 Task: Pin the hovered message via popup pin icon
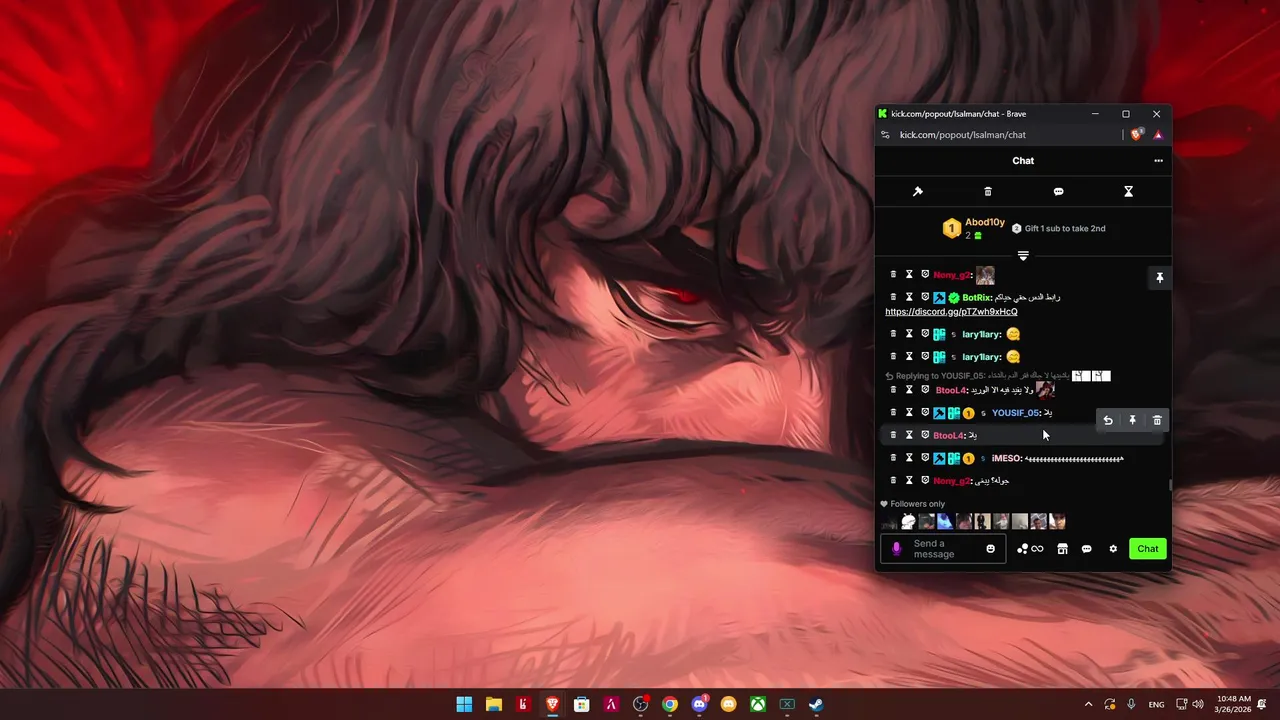tap(1132, 421)
